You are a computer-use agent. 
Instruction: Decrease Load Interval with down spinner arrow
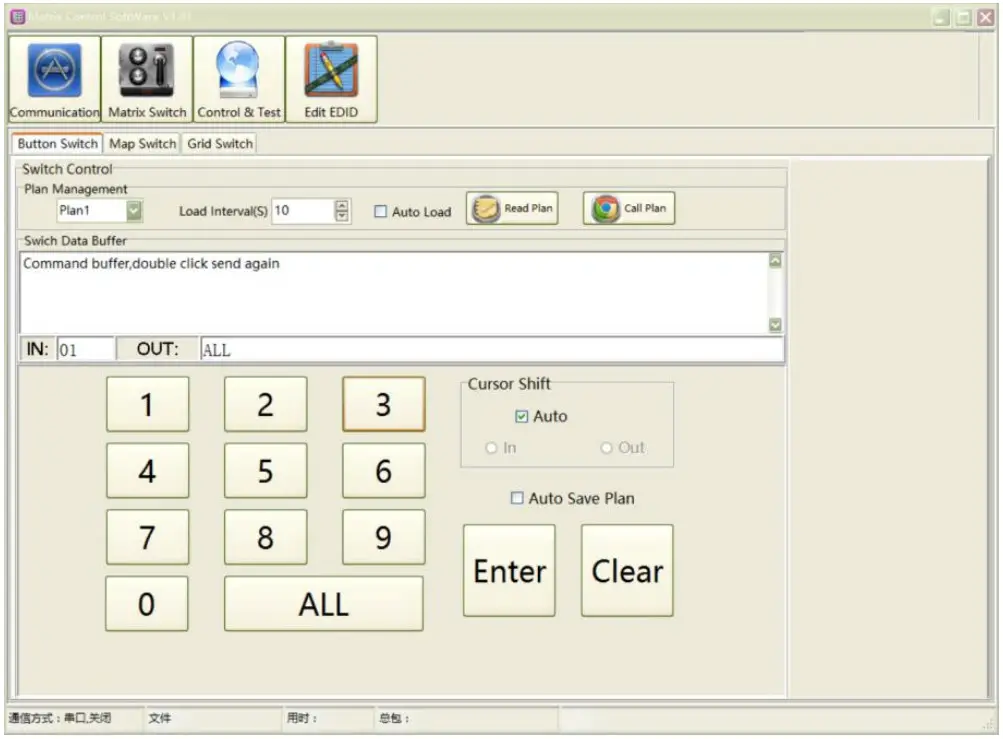pos(342,216)
